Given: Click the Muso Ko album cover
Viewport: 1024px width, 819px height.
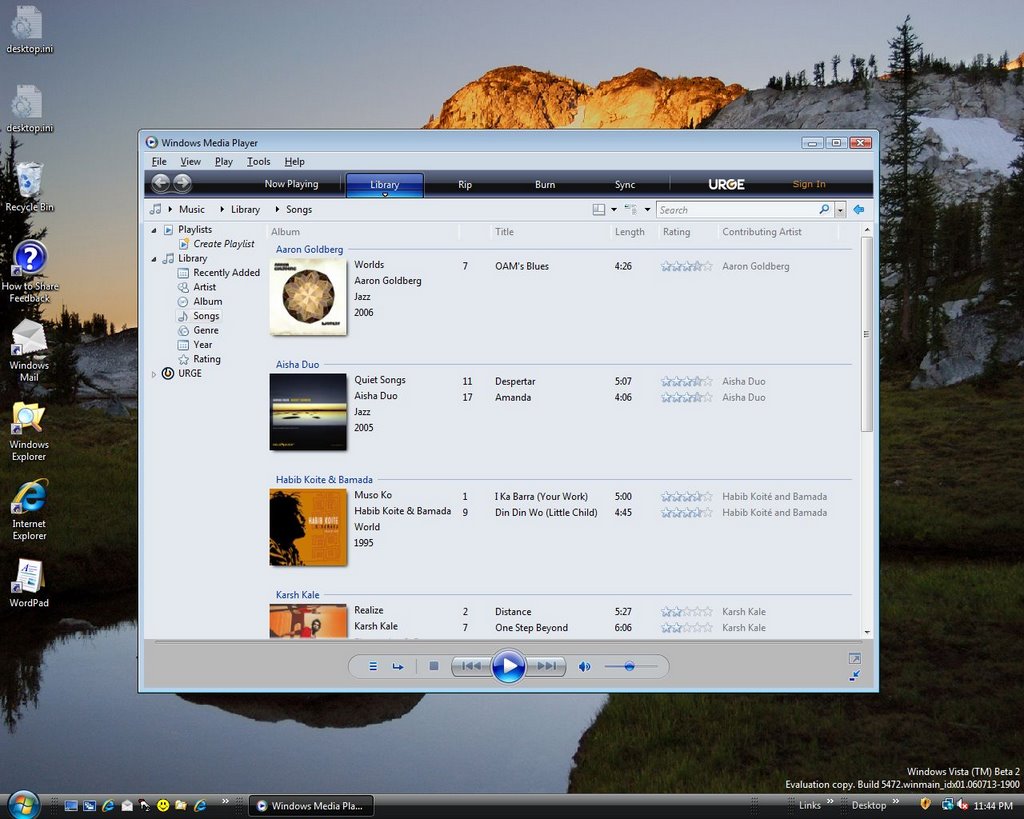Looking at the screenshot, I should (308, 527).
